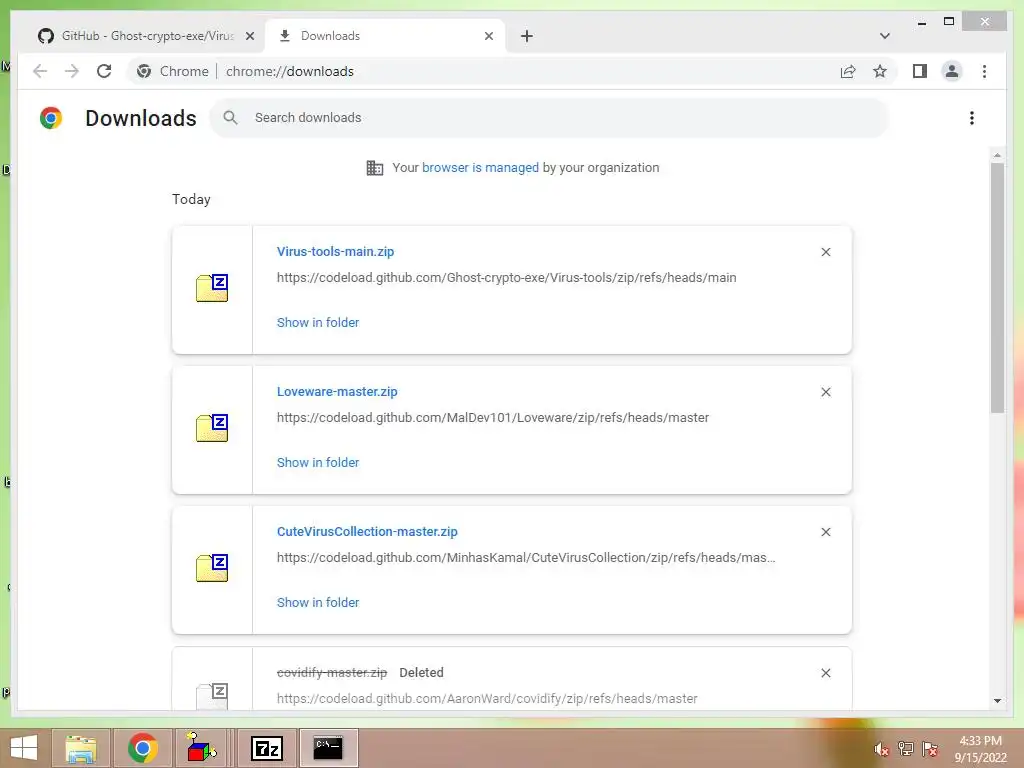Click the vertical scrollbar thumb
This screenshot has width=1024, height=768.
click(997, 287)
